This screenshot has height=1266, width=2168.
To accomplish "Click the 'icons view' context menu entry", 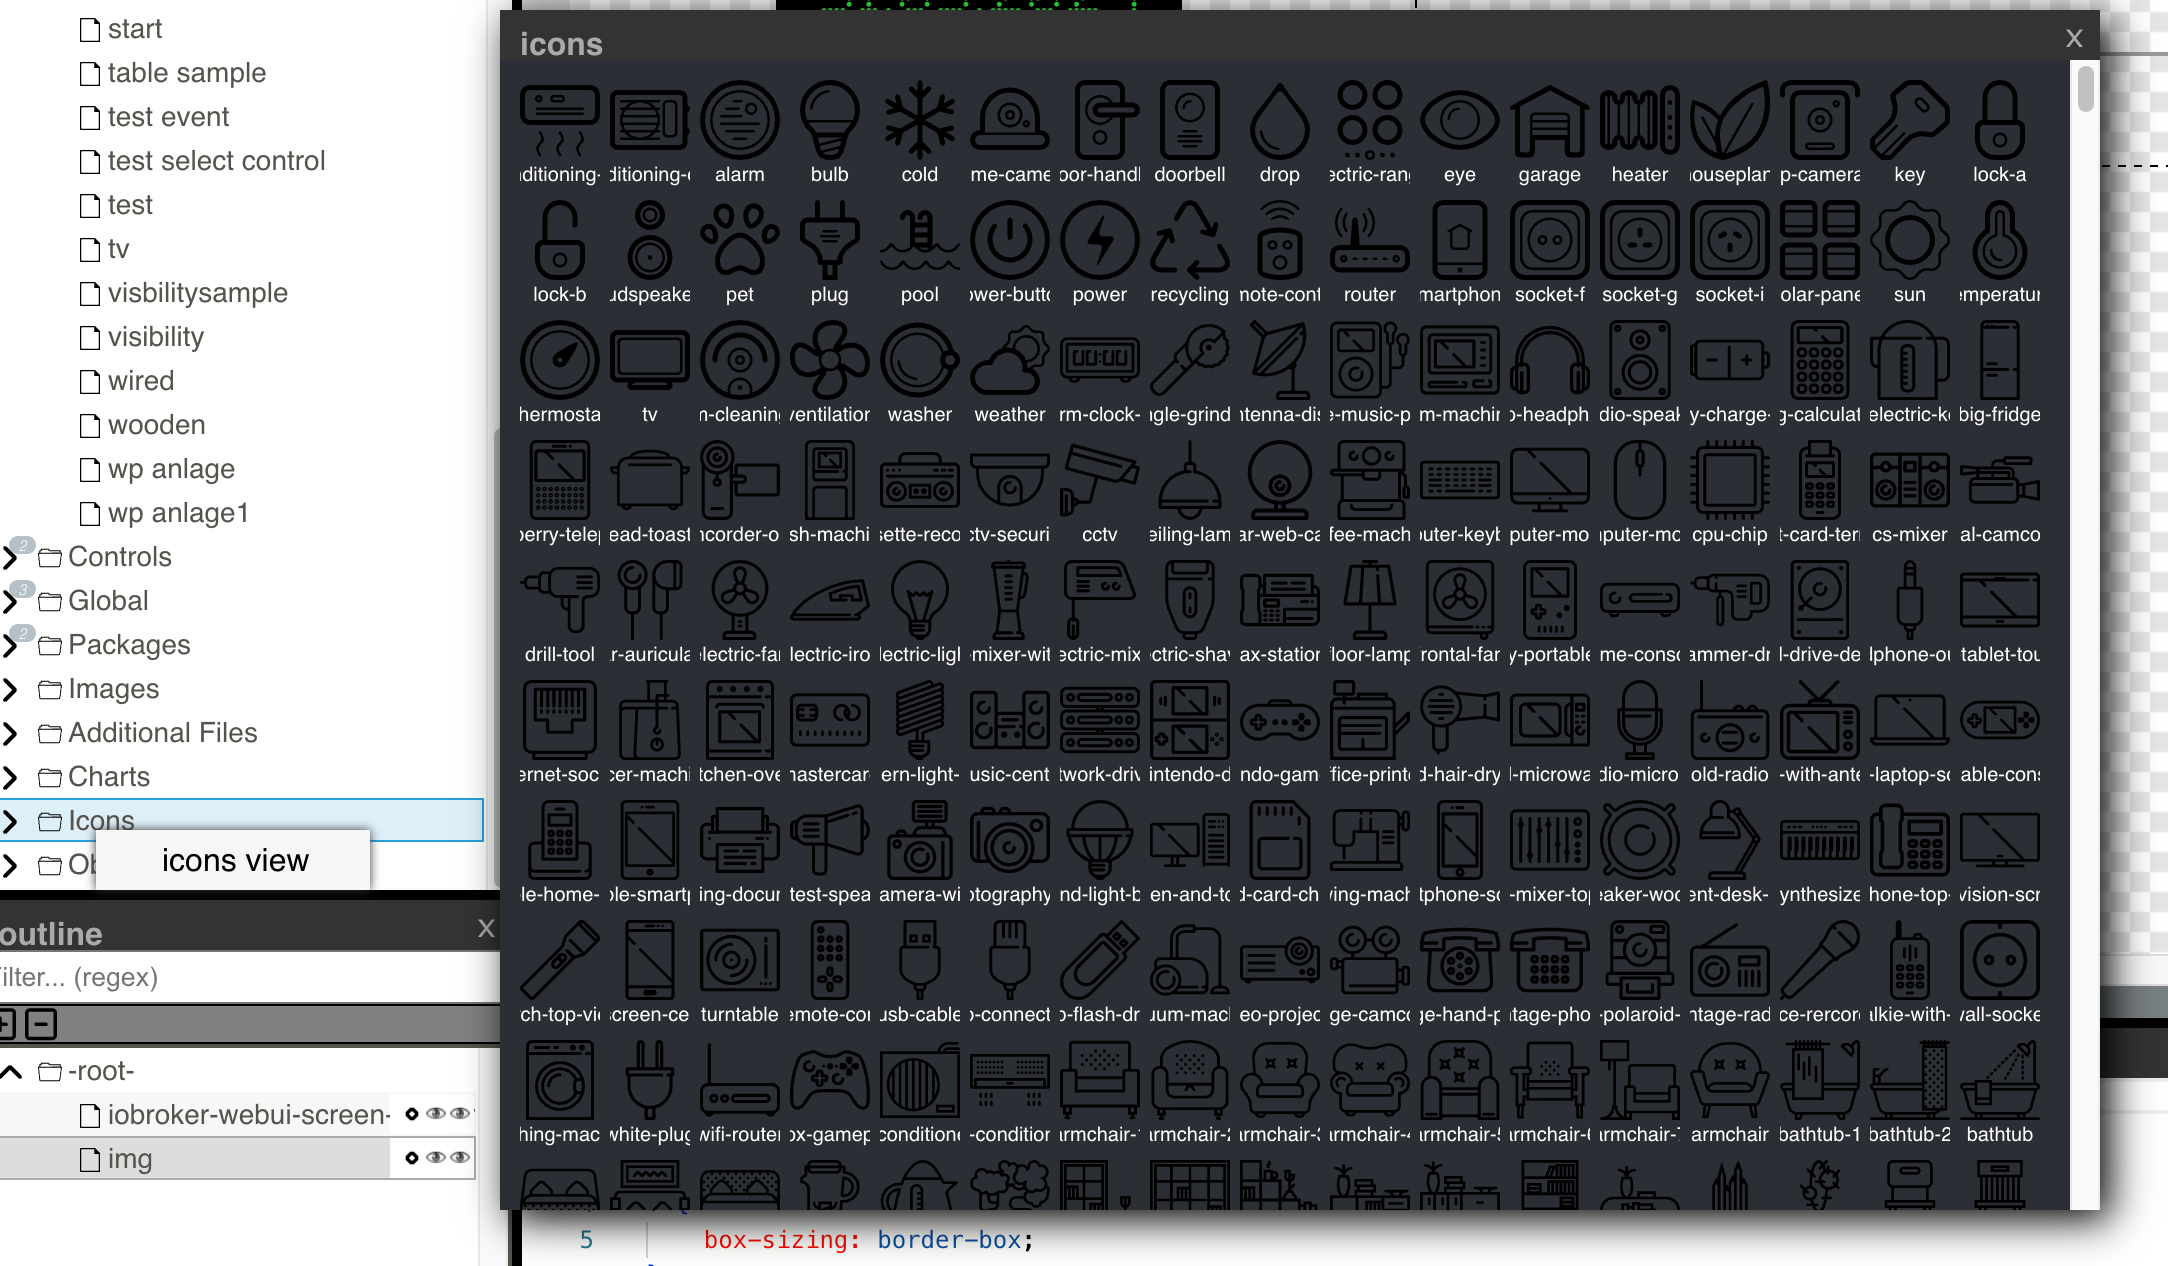I will 234,860.
